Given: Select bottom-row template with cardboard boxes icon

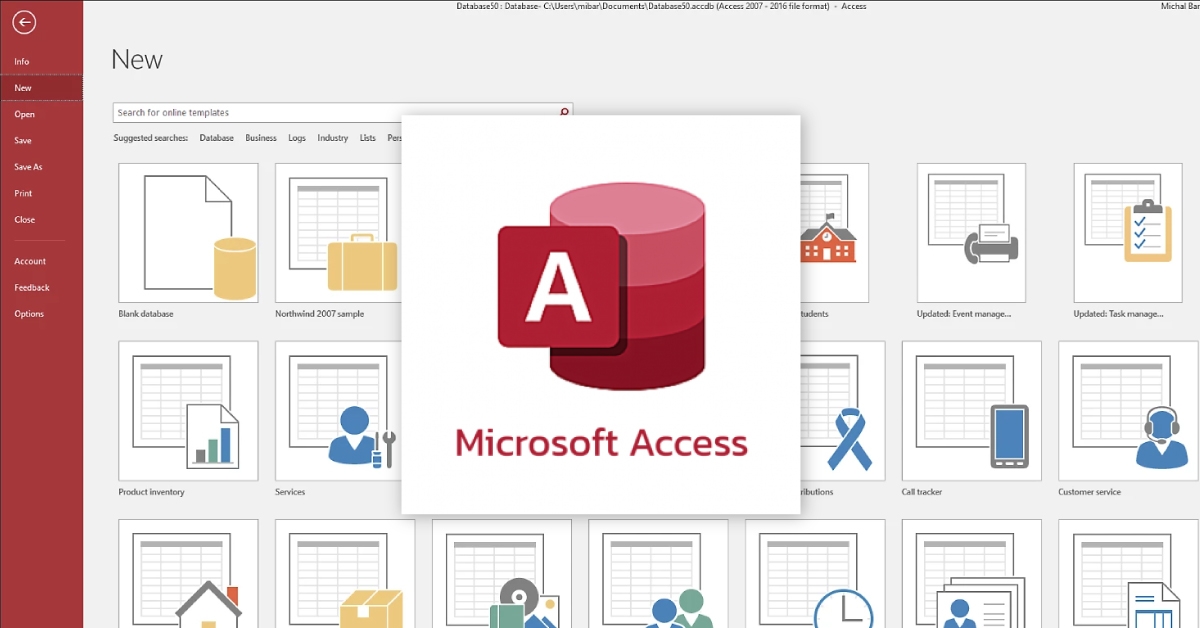Looking at the screenshot, I should [345, 573].
